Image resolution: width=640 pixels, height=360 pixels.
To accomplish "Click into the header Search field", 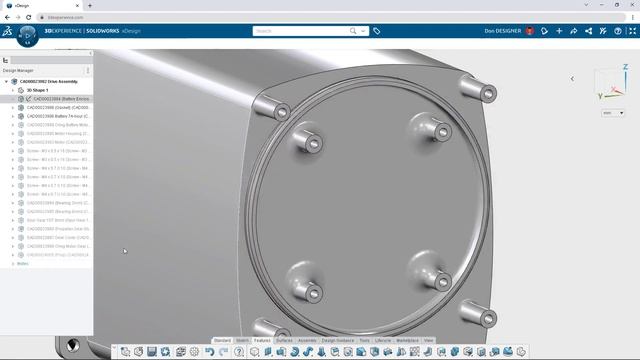I will point(301,31).
